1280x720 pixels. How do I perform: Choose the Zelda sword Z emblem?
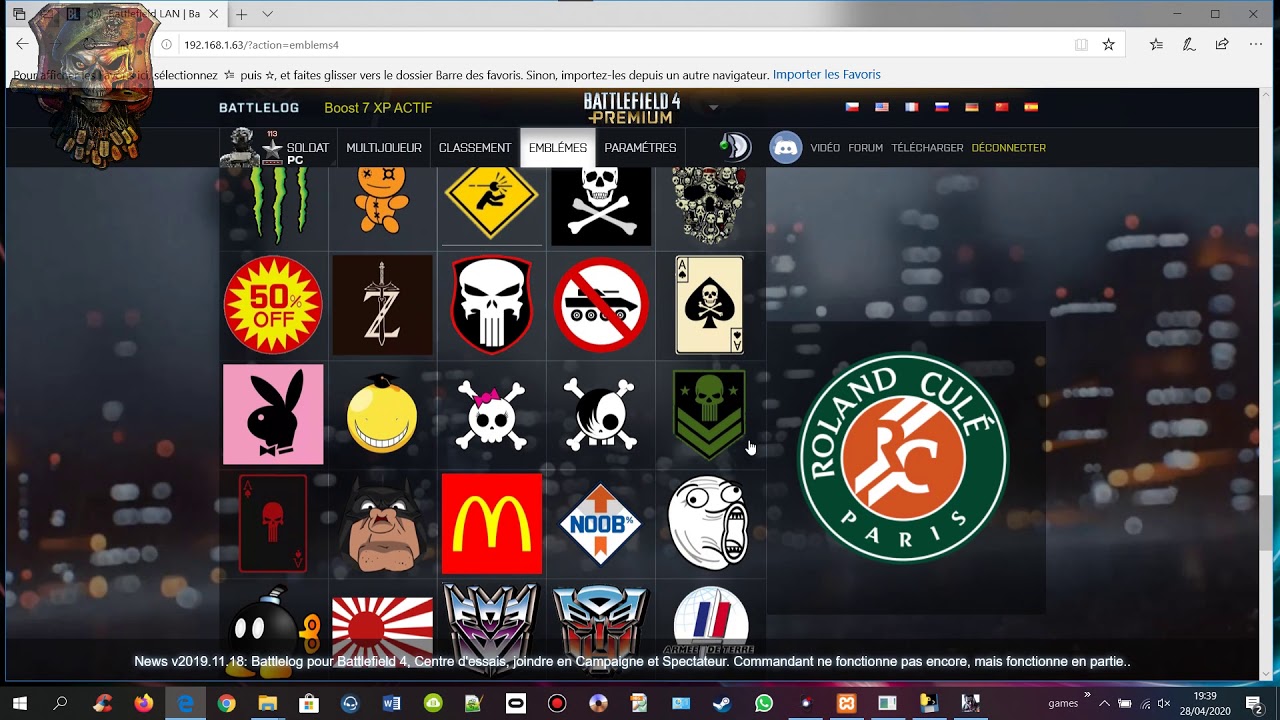coord(382,305)
